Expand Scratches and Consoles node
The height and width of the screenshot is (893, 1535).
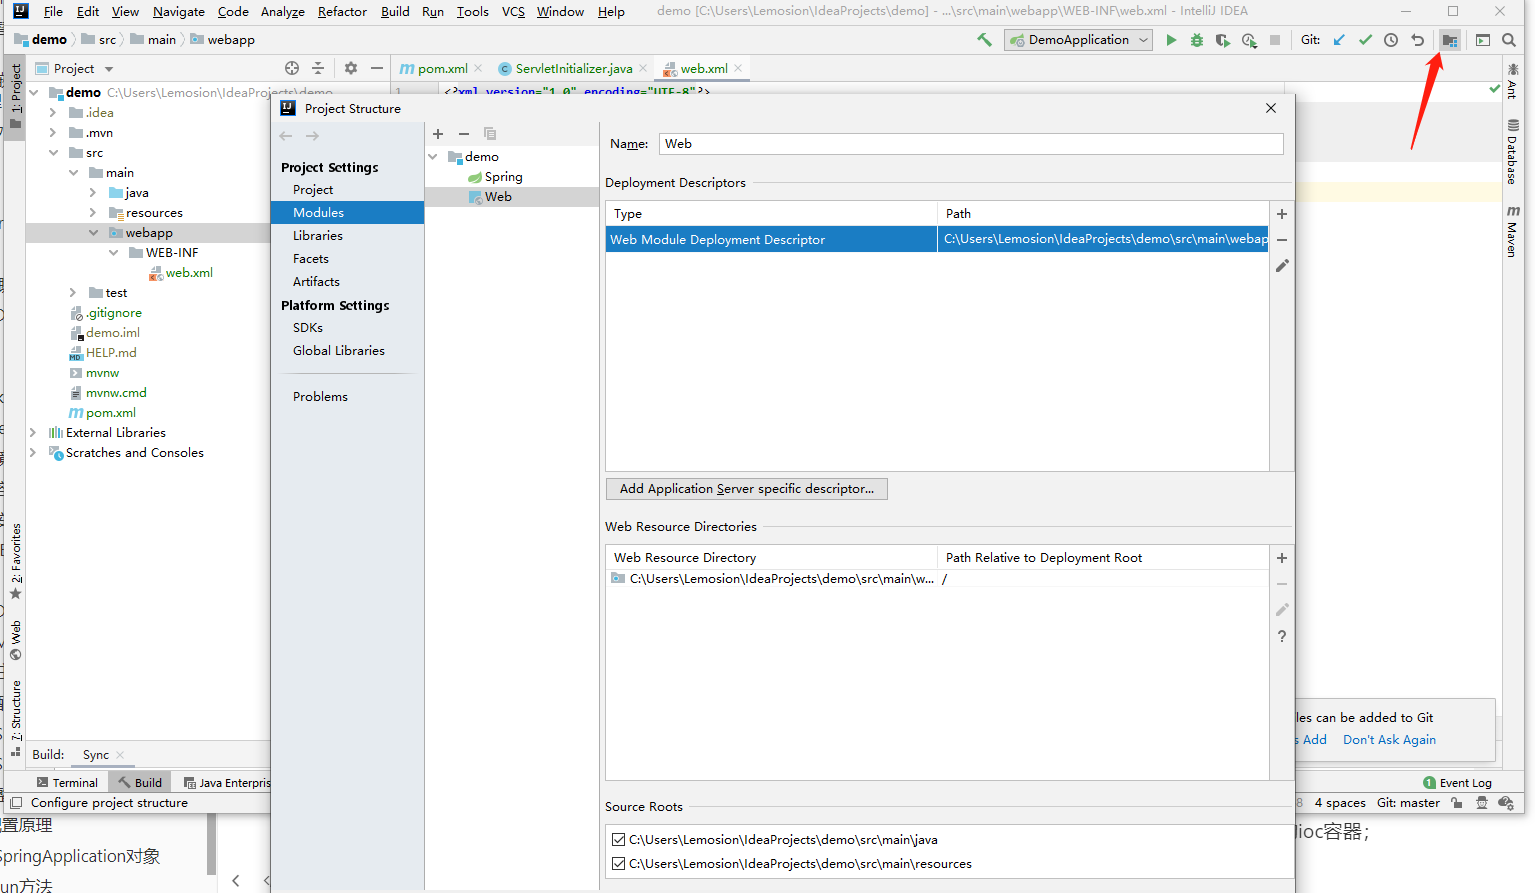[x=33, y=453]
